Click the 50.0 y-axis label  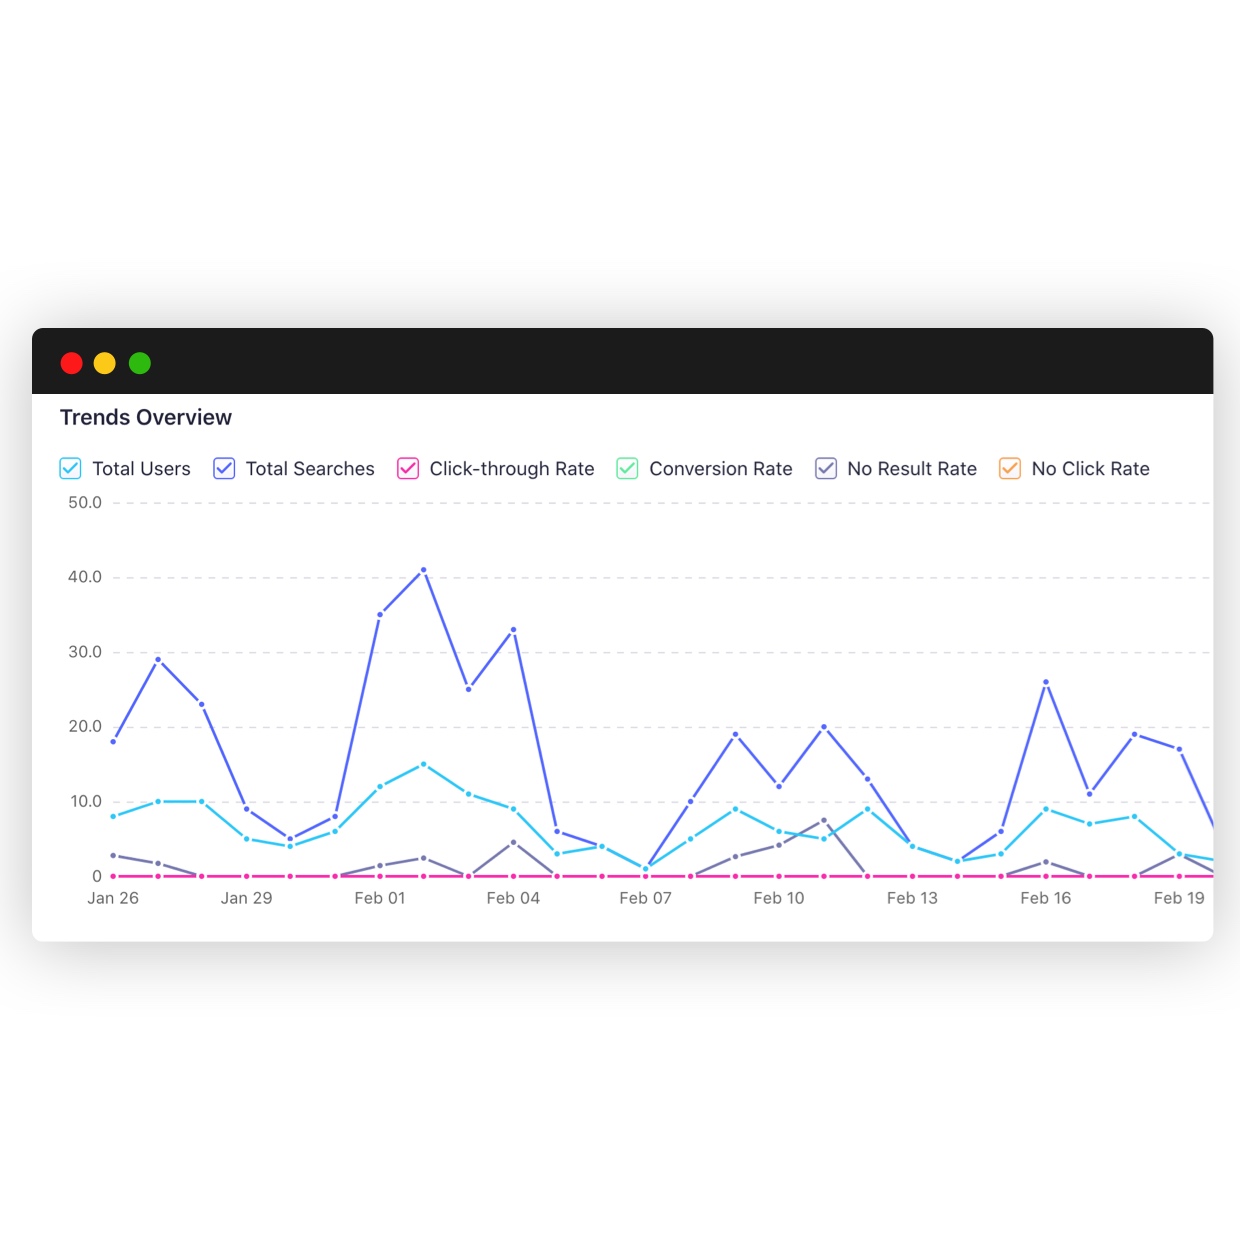[85, 502]
